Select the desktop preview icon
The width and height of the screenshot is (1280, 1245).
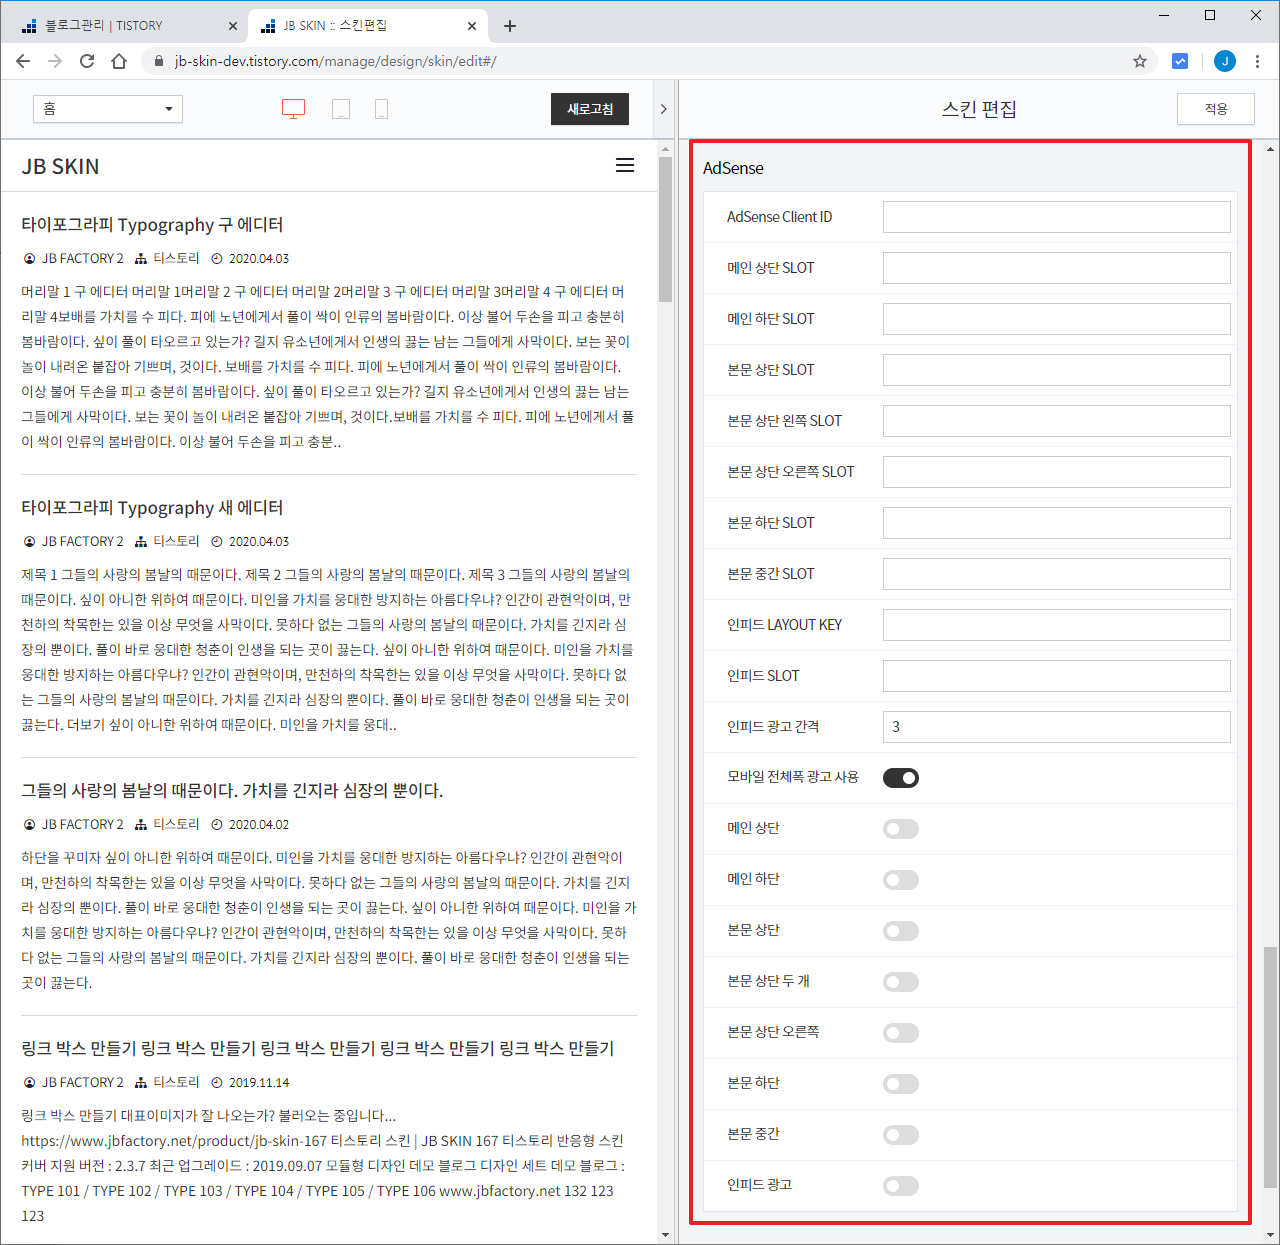coord(293,109)
